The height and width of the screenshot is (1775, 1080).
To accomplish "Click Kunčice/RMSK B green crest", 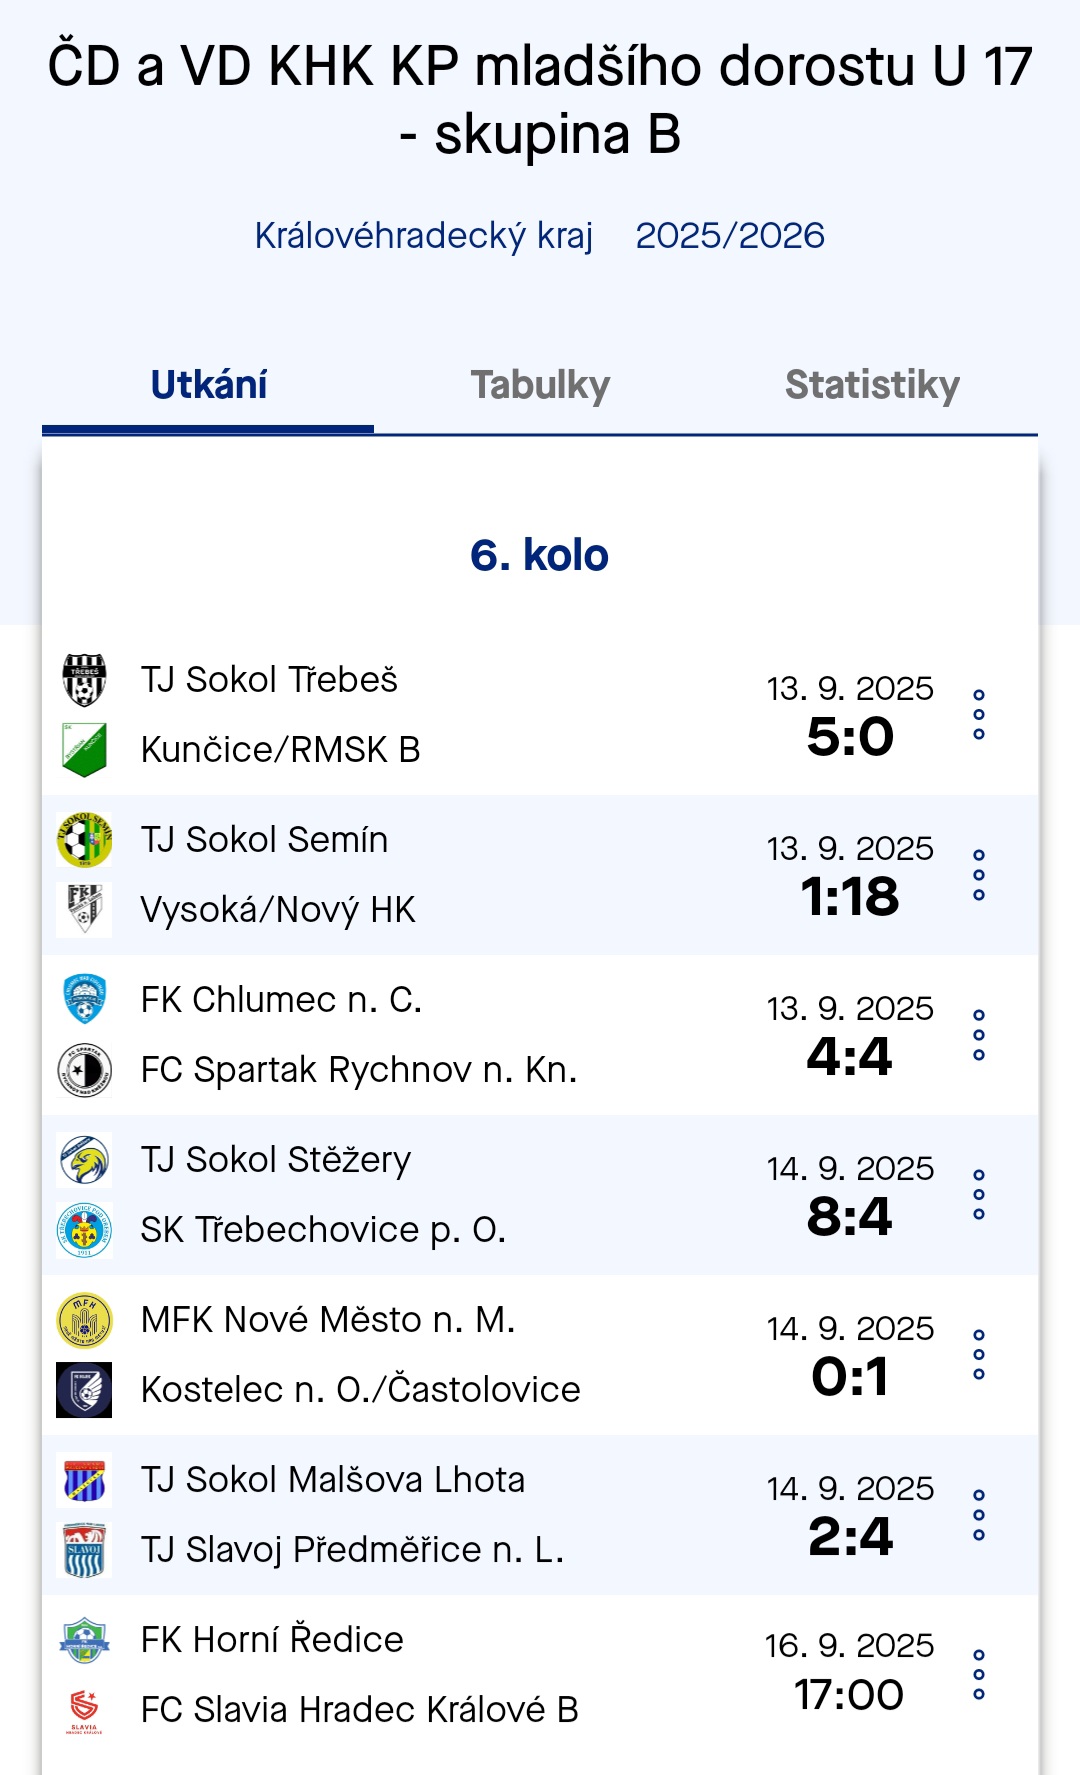I will 84,750.
